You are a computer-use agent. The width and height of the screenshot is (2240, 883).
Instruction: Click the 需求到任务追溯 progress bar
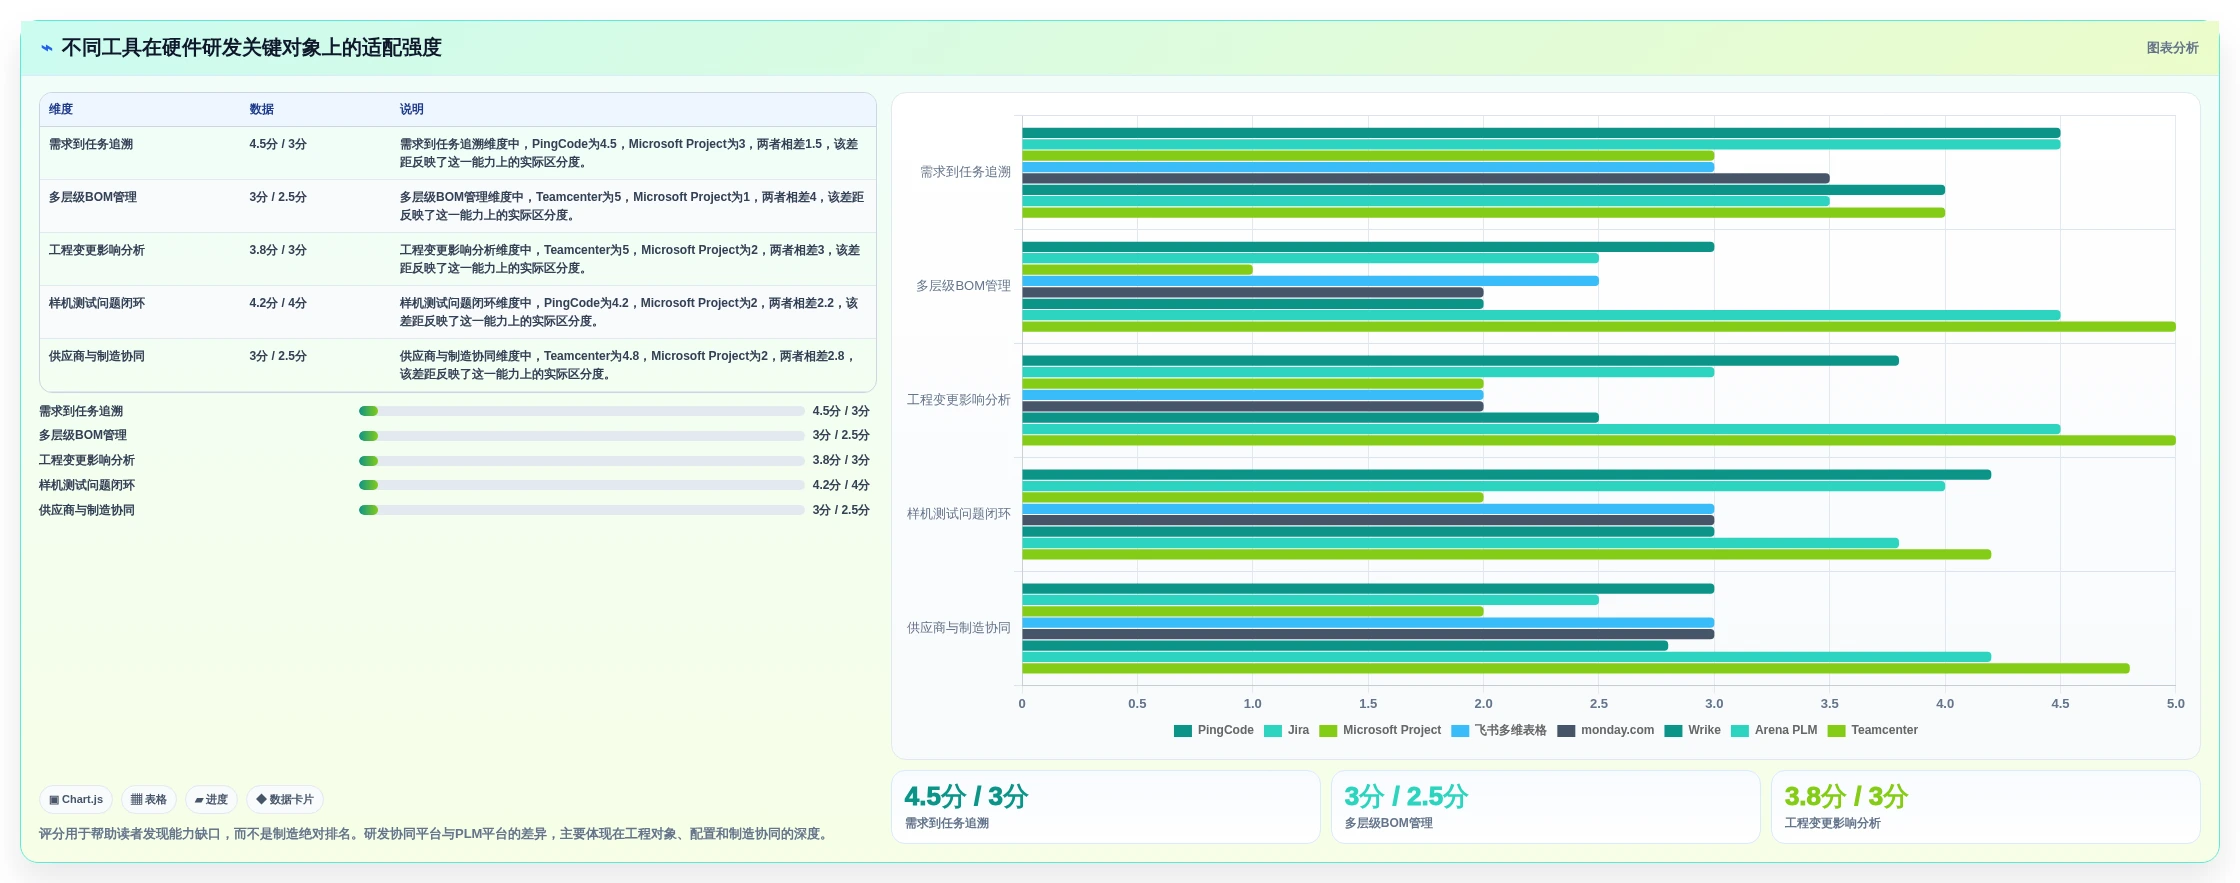[x=582, y=411]
